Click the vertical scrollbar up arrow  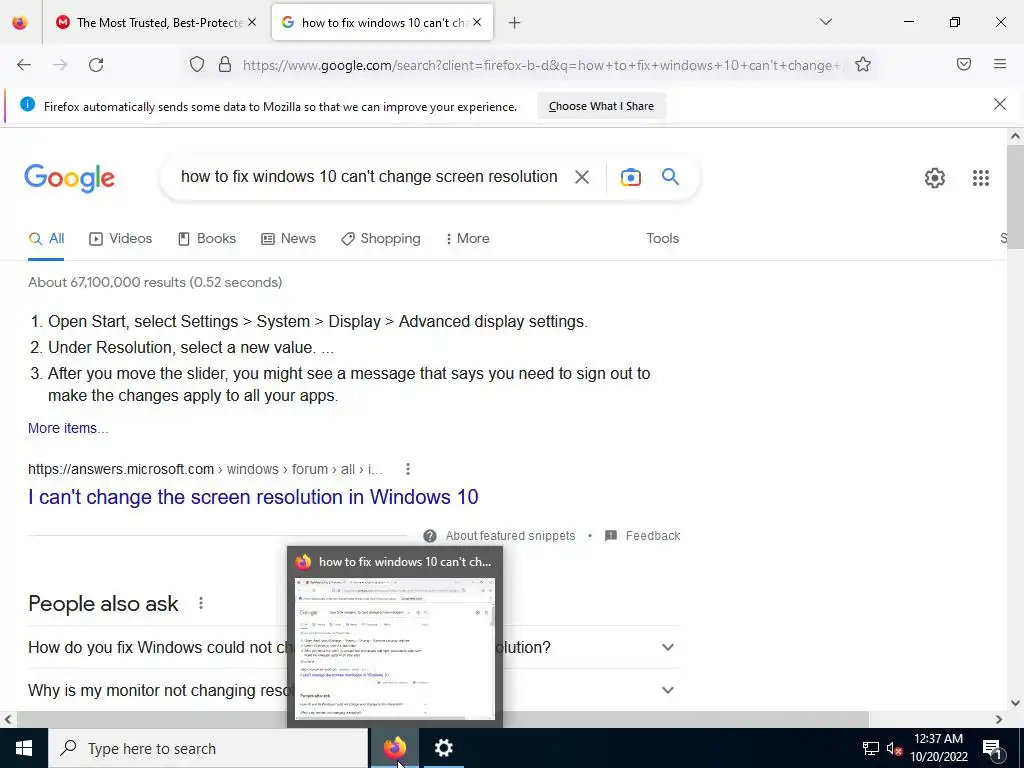pos(1015,136)
